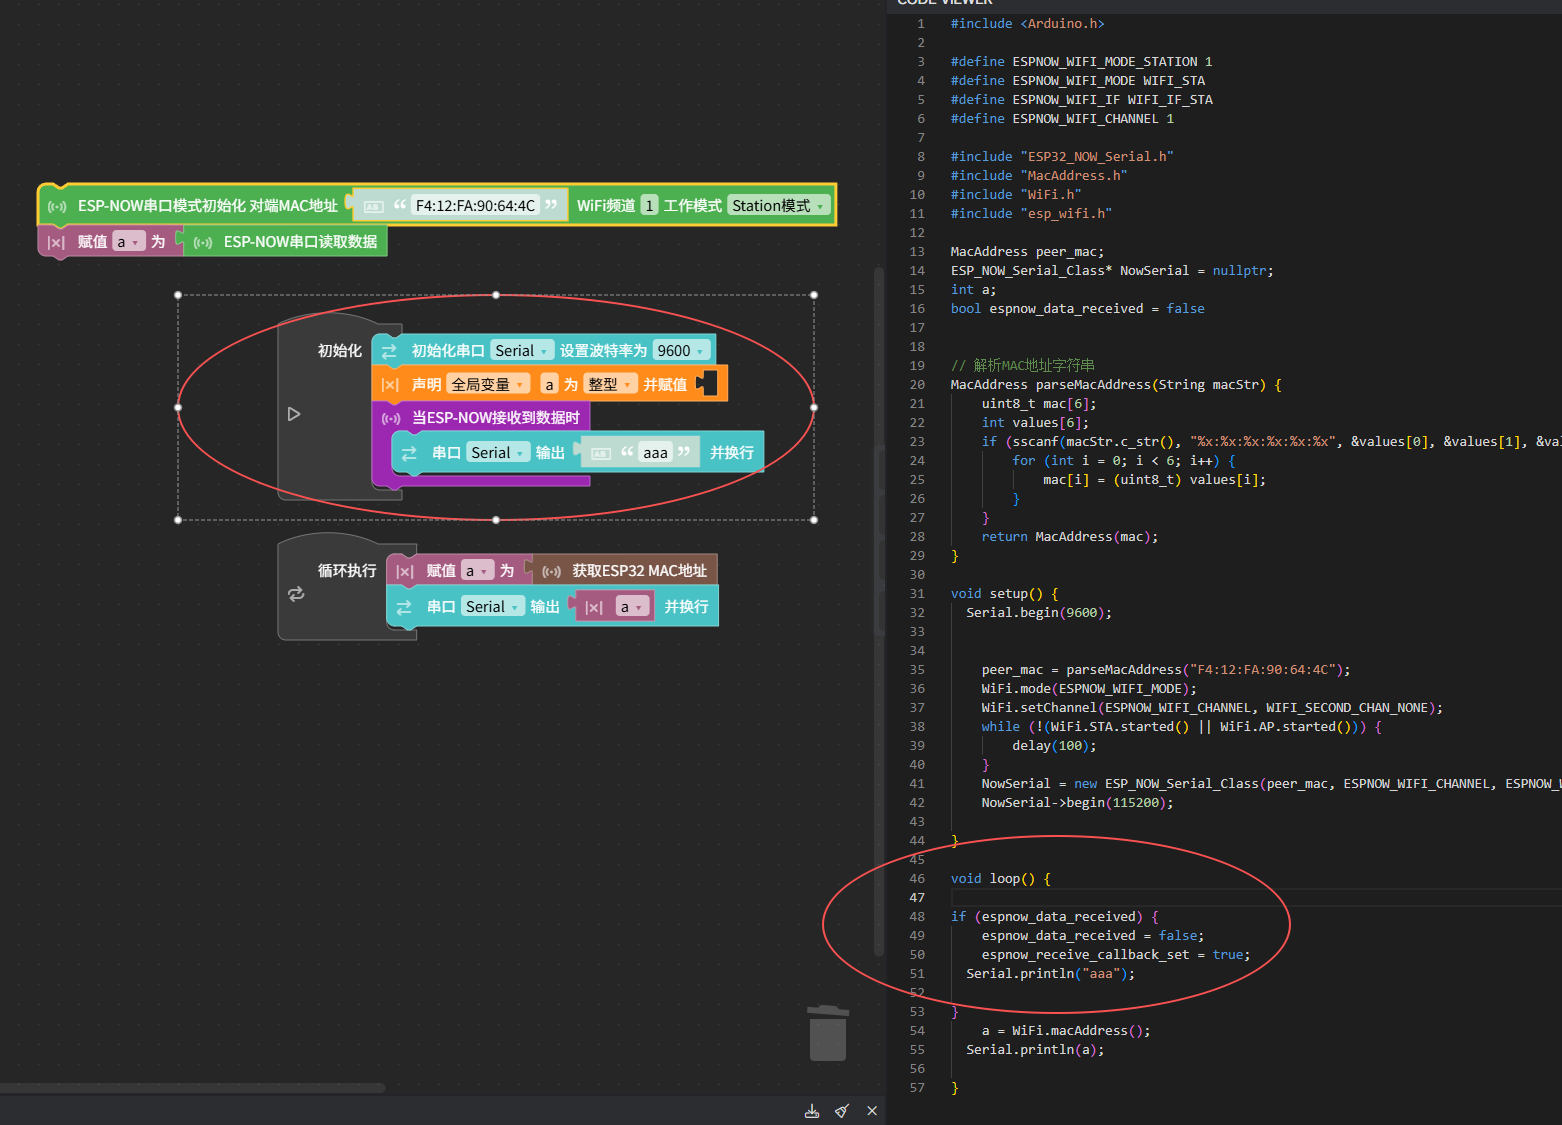Click the play triangle on the 初始化 block

click(294, 414)
